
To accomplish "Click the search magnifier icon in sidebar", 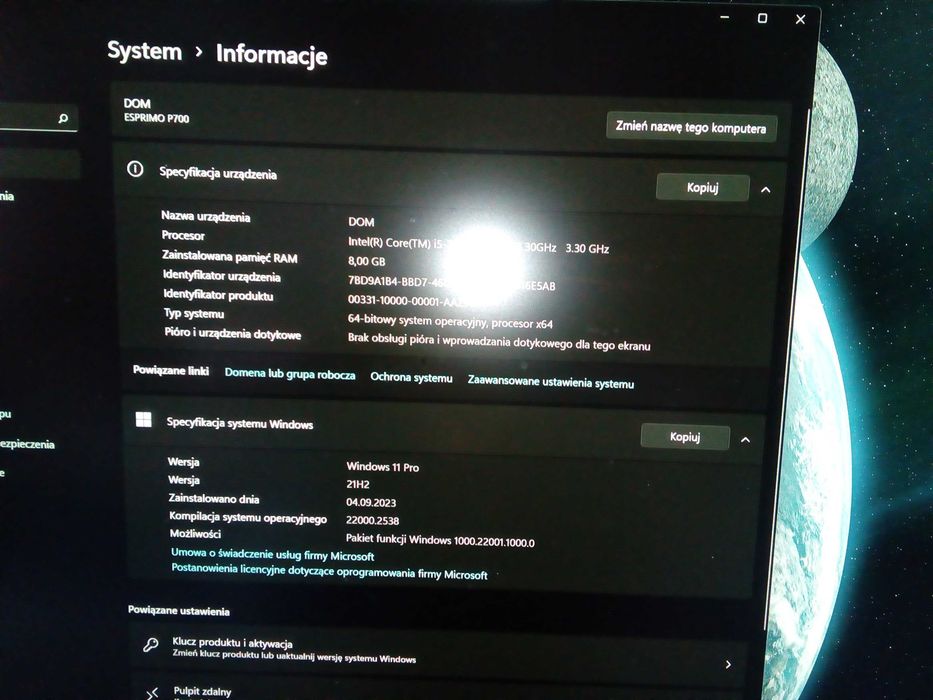I will (63, 118).
